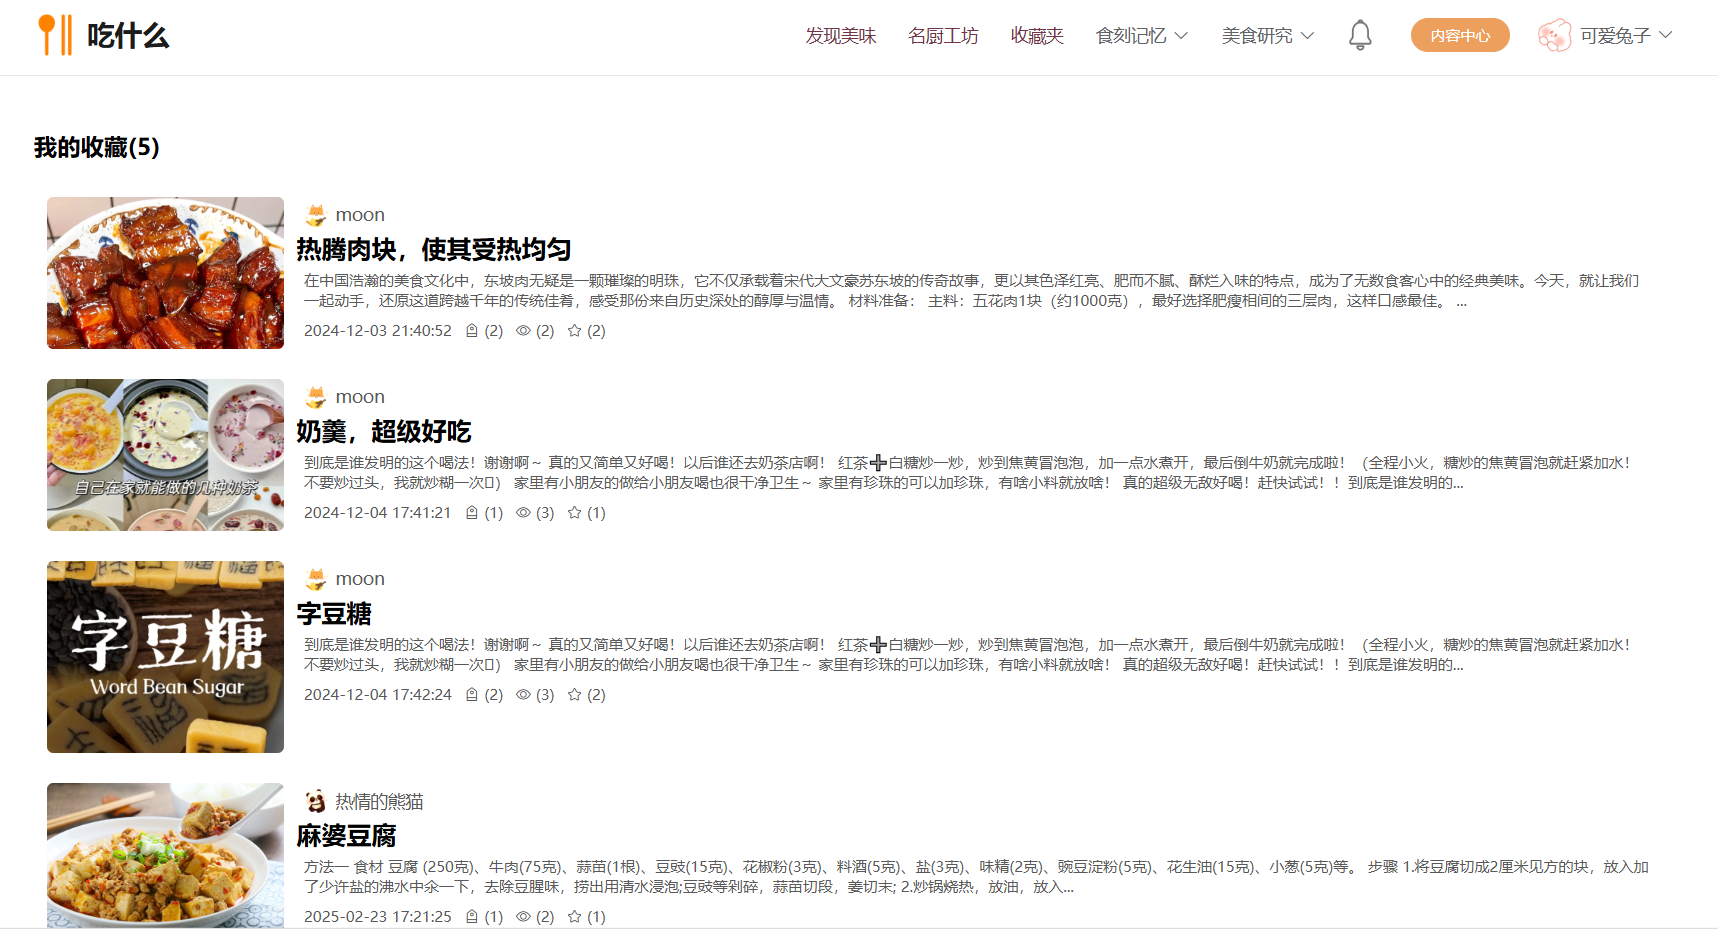The image size is (1718, 929).
Task: Open the braised pork thumbnail
Action: coord(165,273)
